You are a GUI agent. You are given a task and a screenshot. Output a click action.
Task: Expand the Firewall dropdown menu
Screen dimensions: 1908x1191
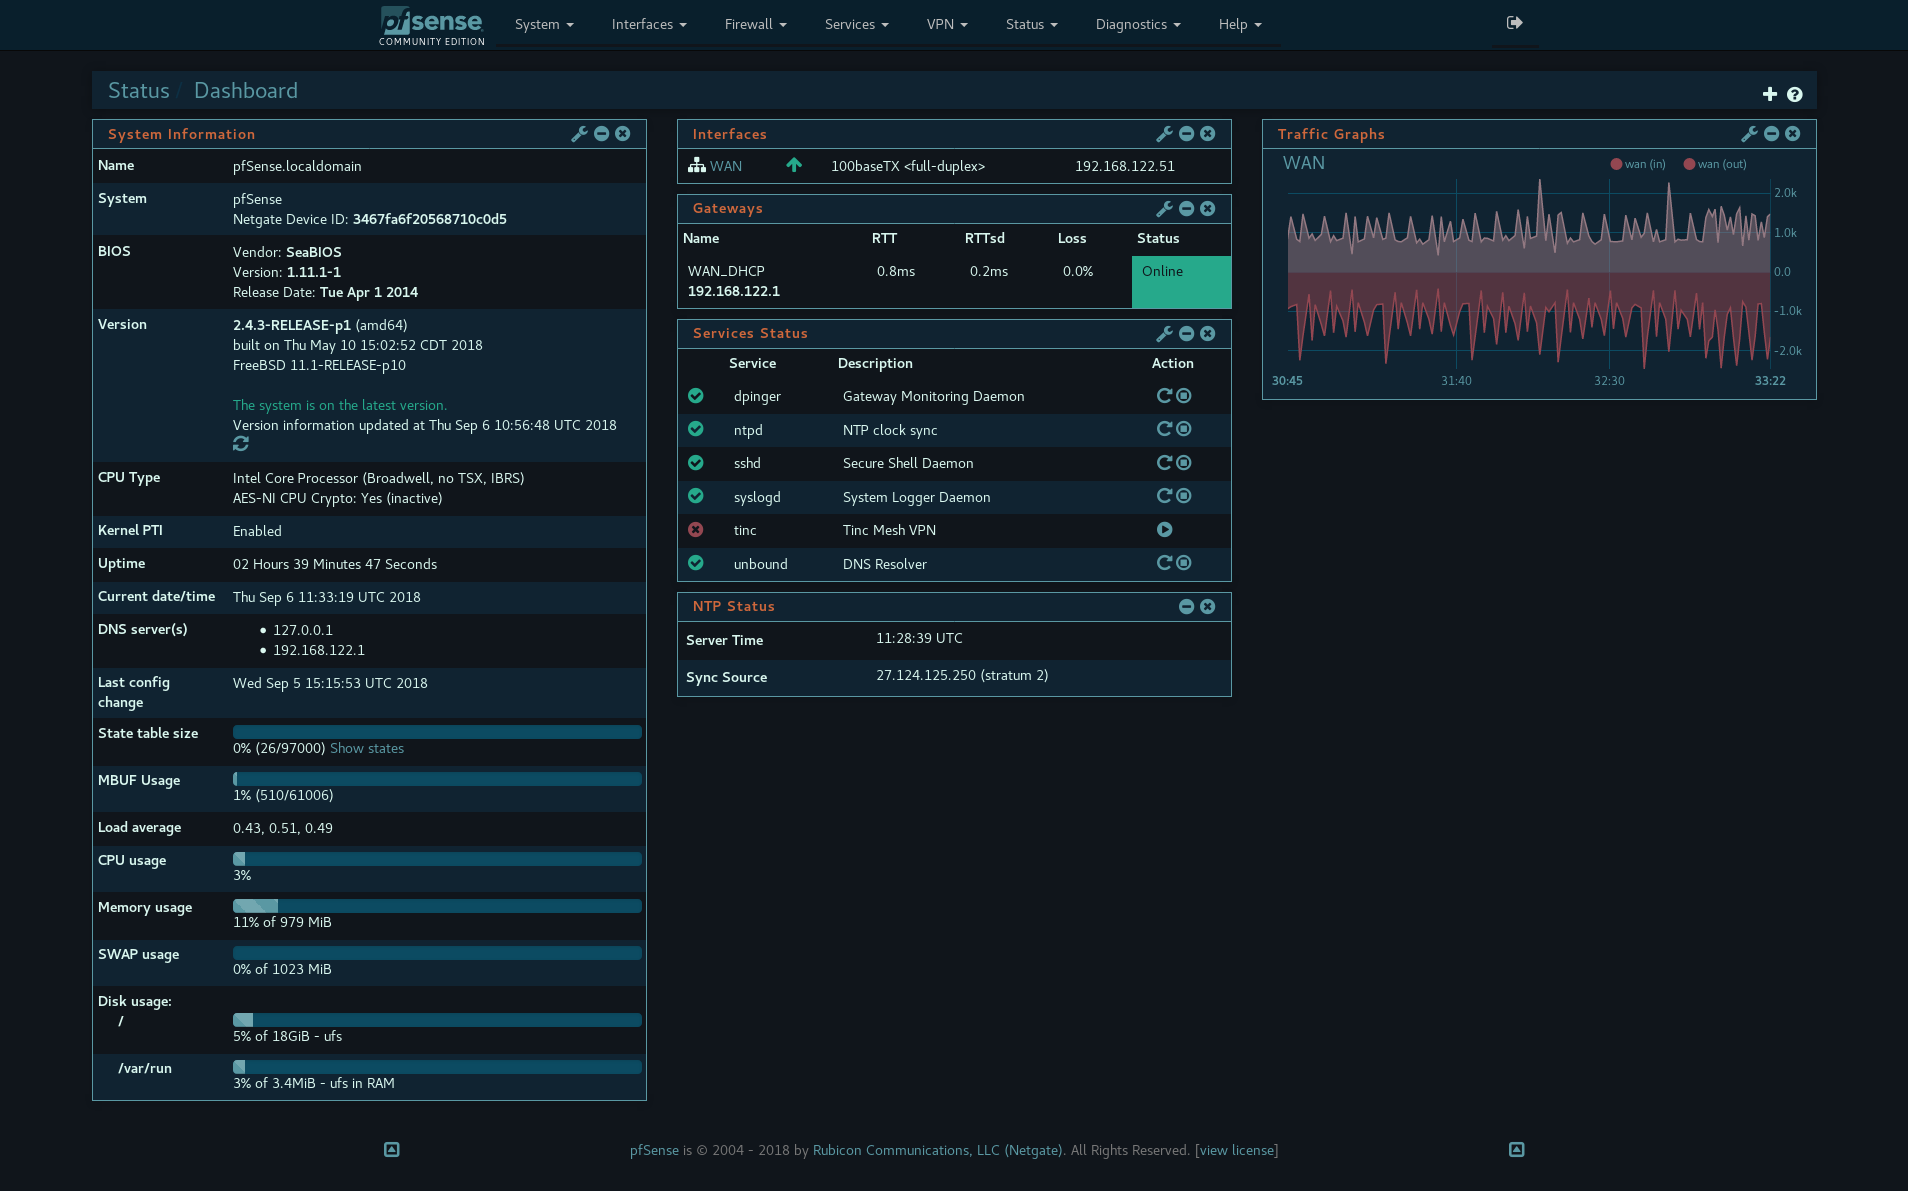coord(755,24)
